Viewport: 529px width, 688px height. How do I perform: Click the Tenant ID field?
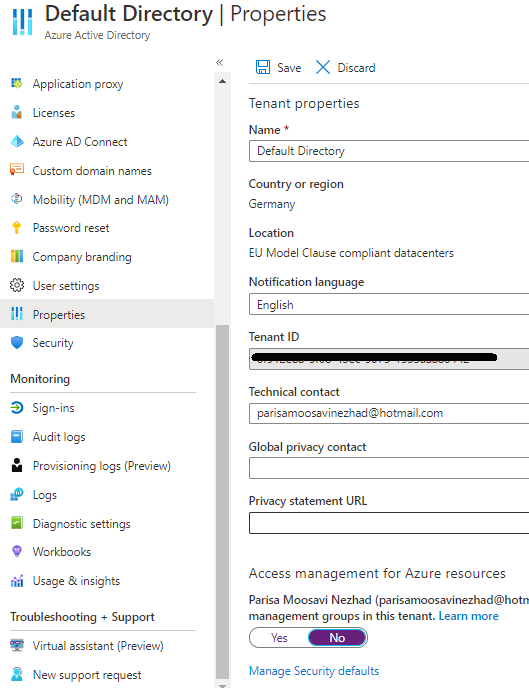389,359
